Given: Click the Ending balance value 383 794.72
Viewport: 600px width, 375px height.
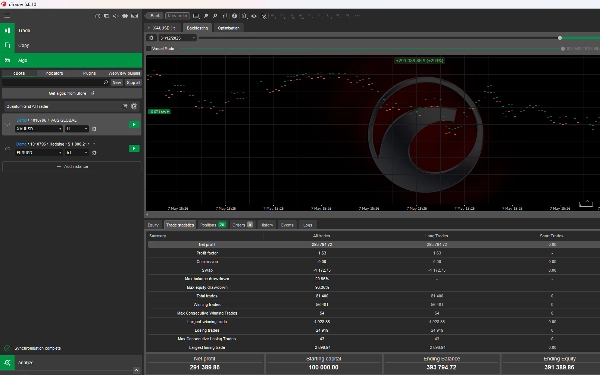Looking at the screenshot, I should coord(441,367).
